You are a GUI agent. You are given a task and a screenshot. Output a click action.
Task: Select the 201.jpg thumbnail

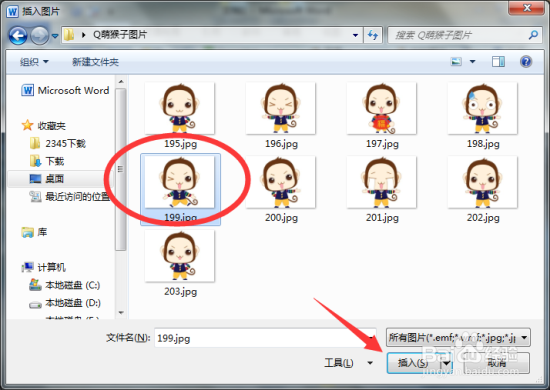(x=382, y=182)
